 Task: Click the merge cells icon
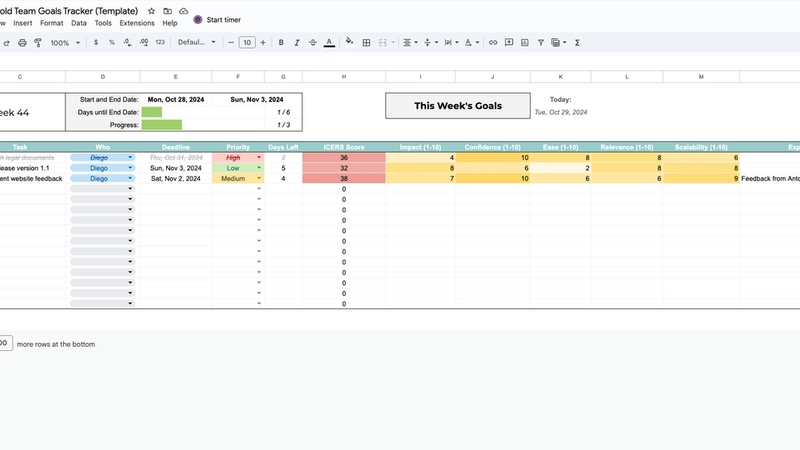pos(383,43)
